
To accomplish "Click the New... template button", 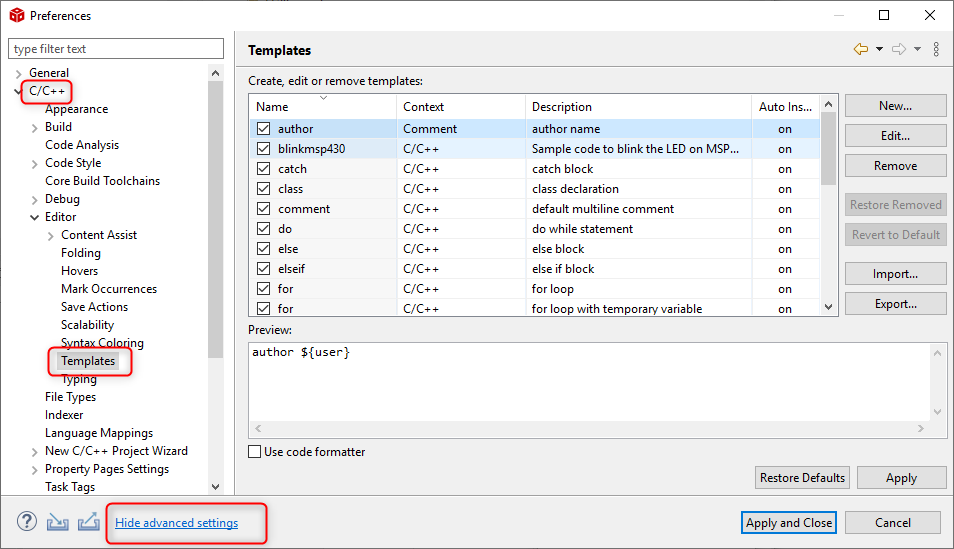I will click(x=895, y=106).
